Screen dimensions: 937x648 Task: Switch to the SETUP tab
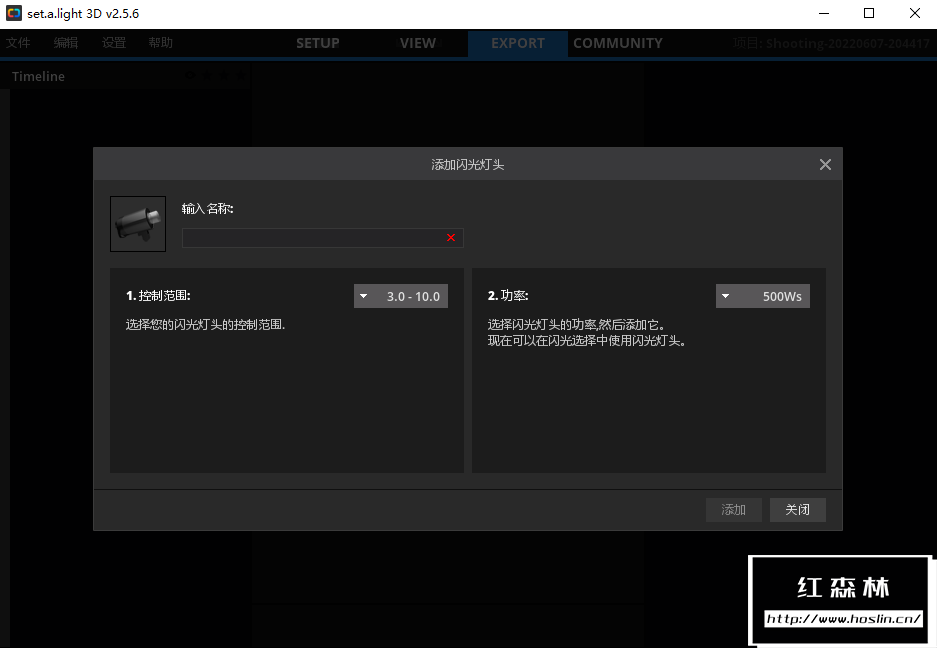click(x=318, y=43)
